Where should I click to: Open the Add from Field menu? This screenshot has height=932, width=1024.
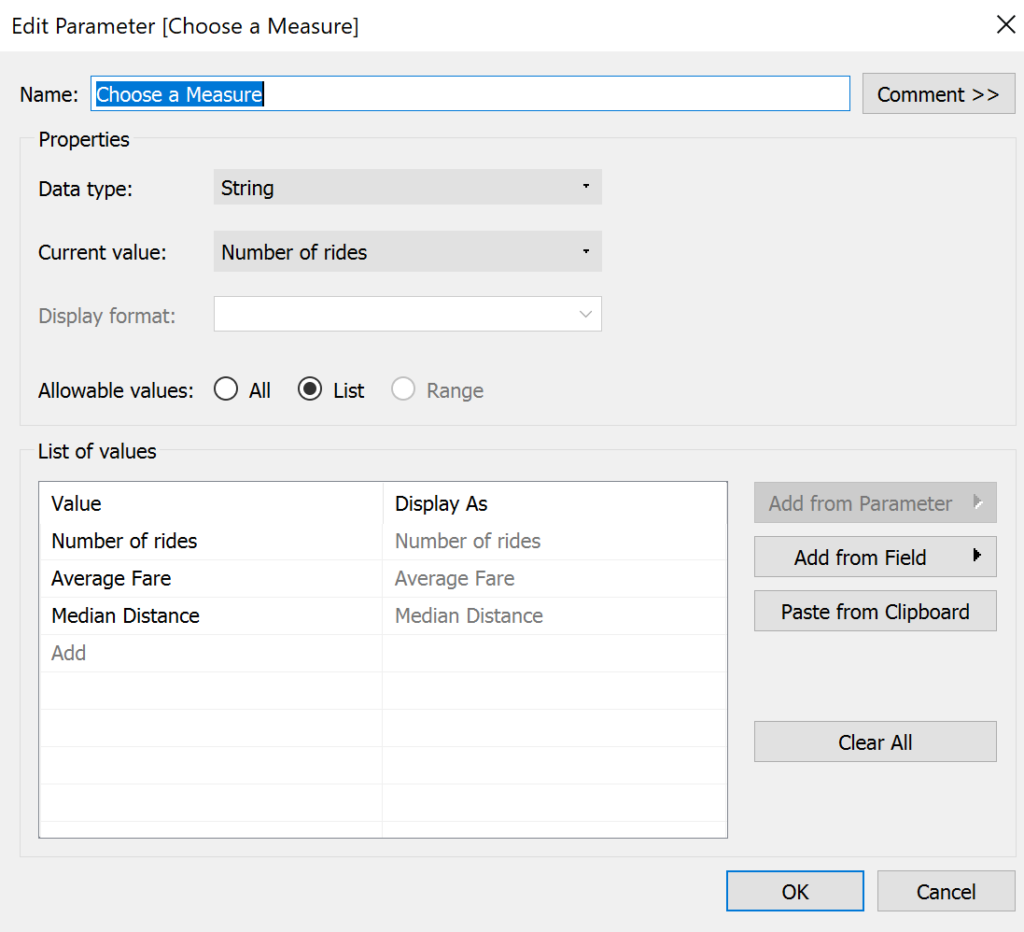click(x=860, y=558)
